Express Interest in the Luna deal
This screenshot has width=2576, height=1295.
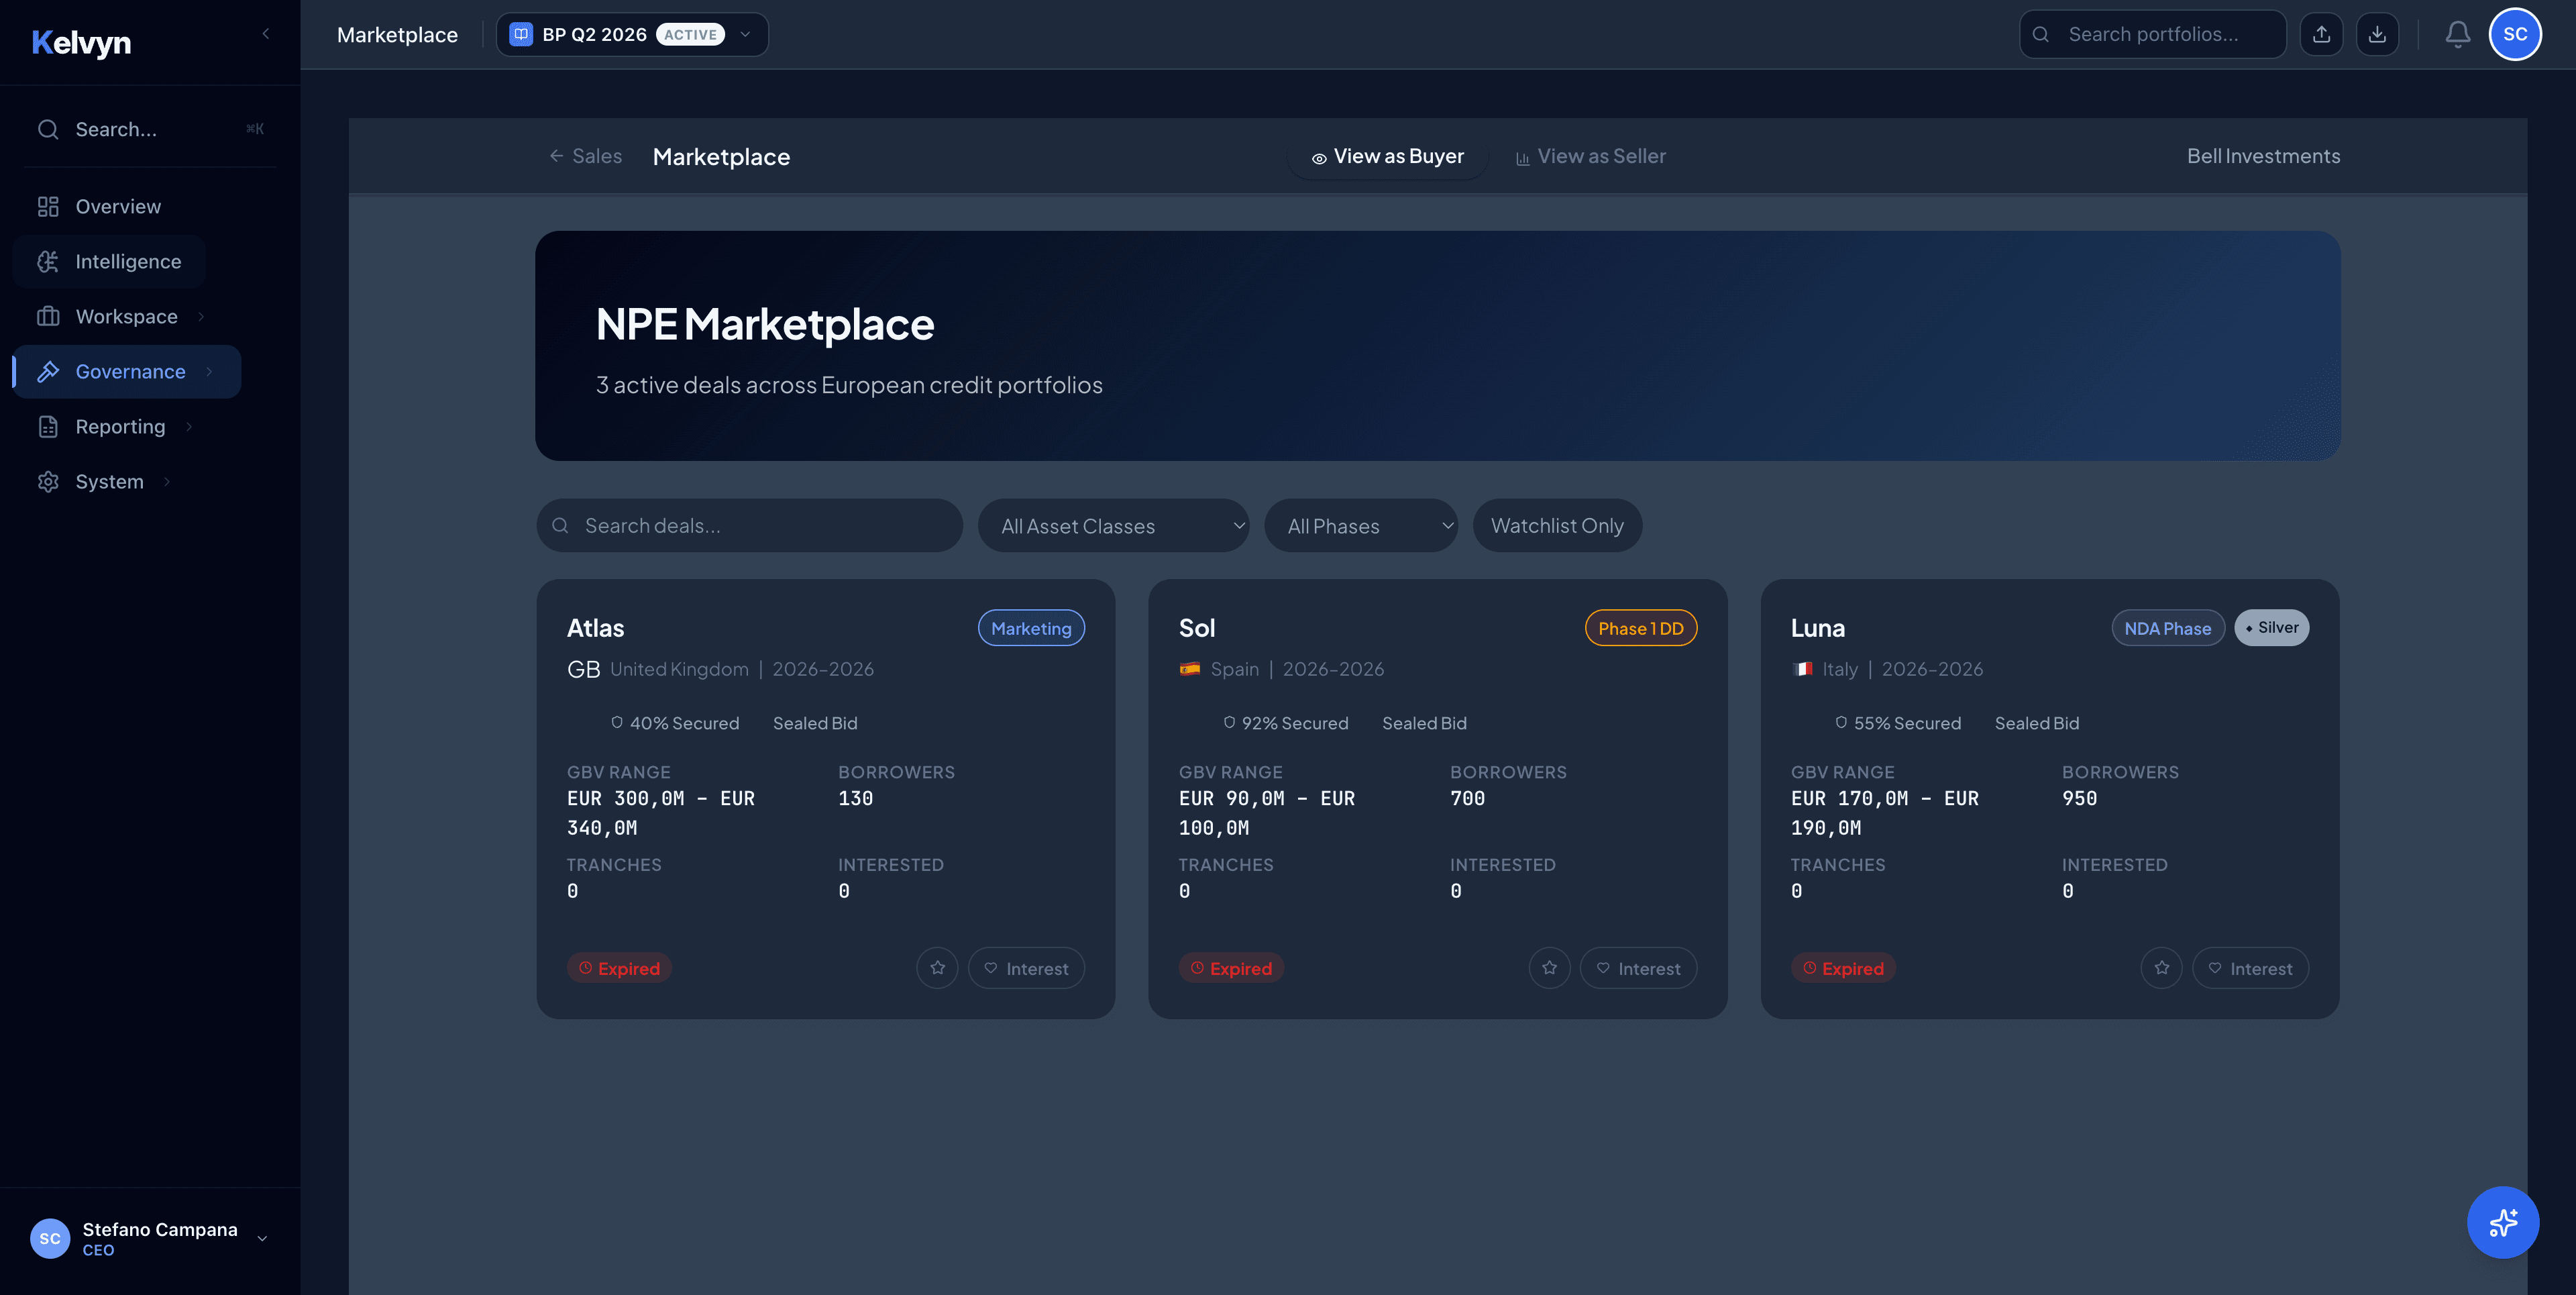tap(2250, 967)
